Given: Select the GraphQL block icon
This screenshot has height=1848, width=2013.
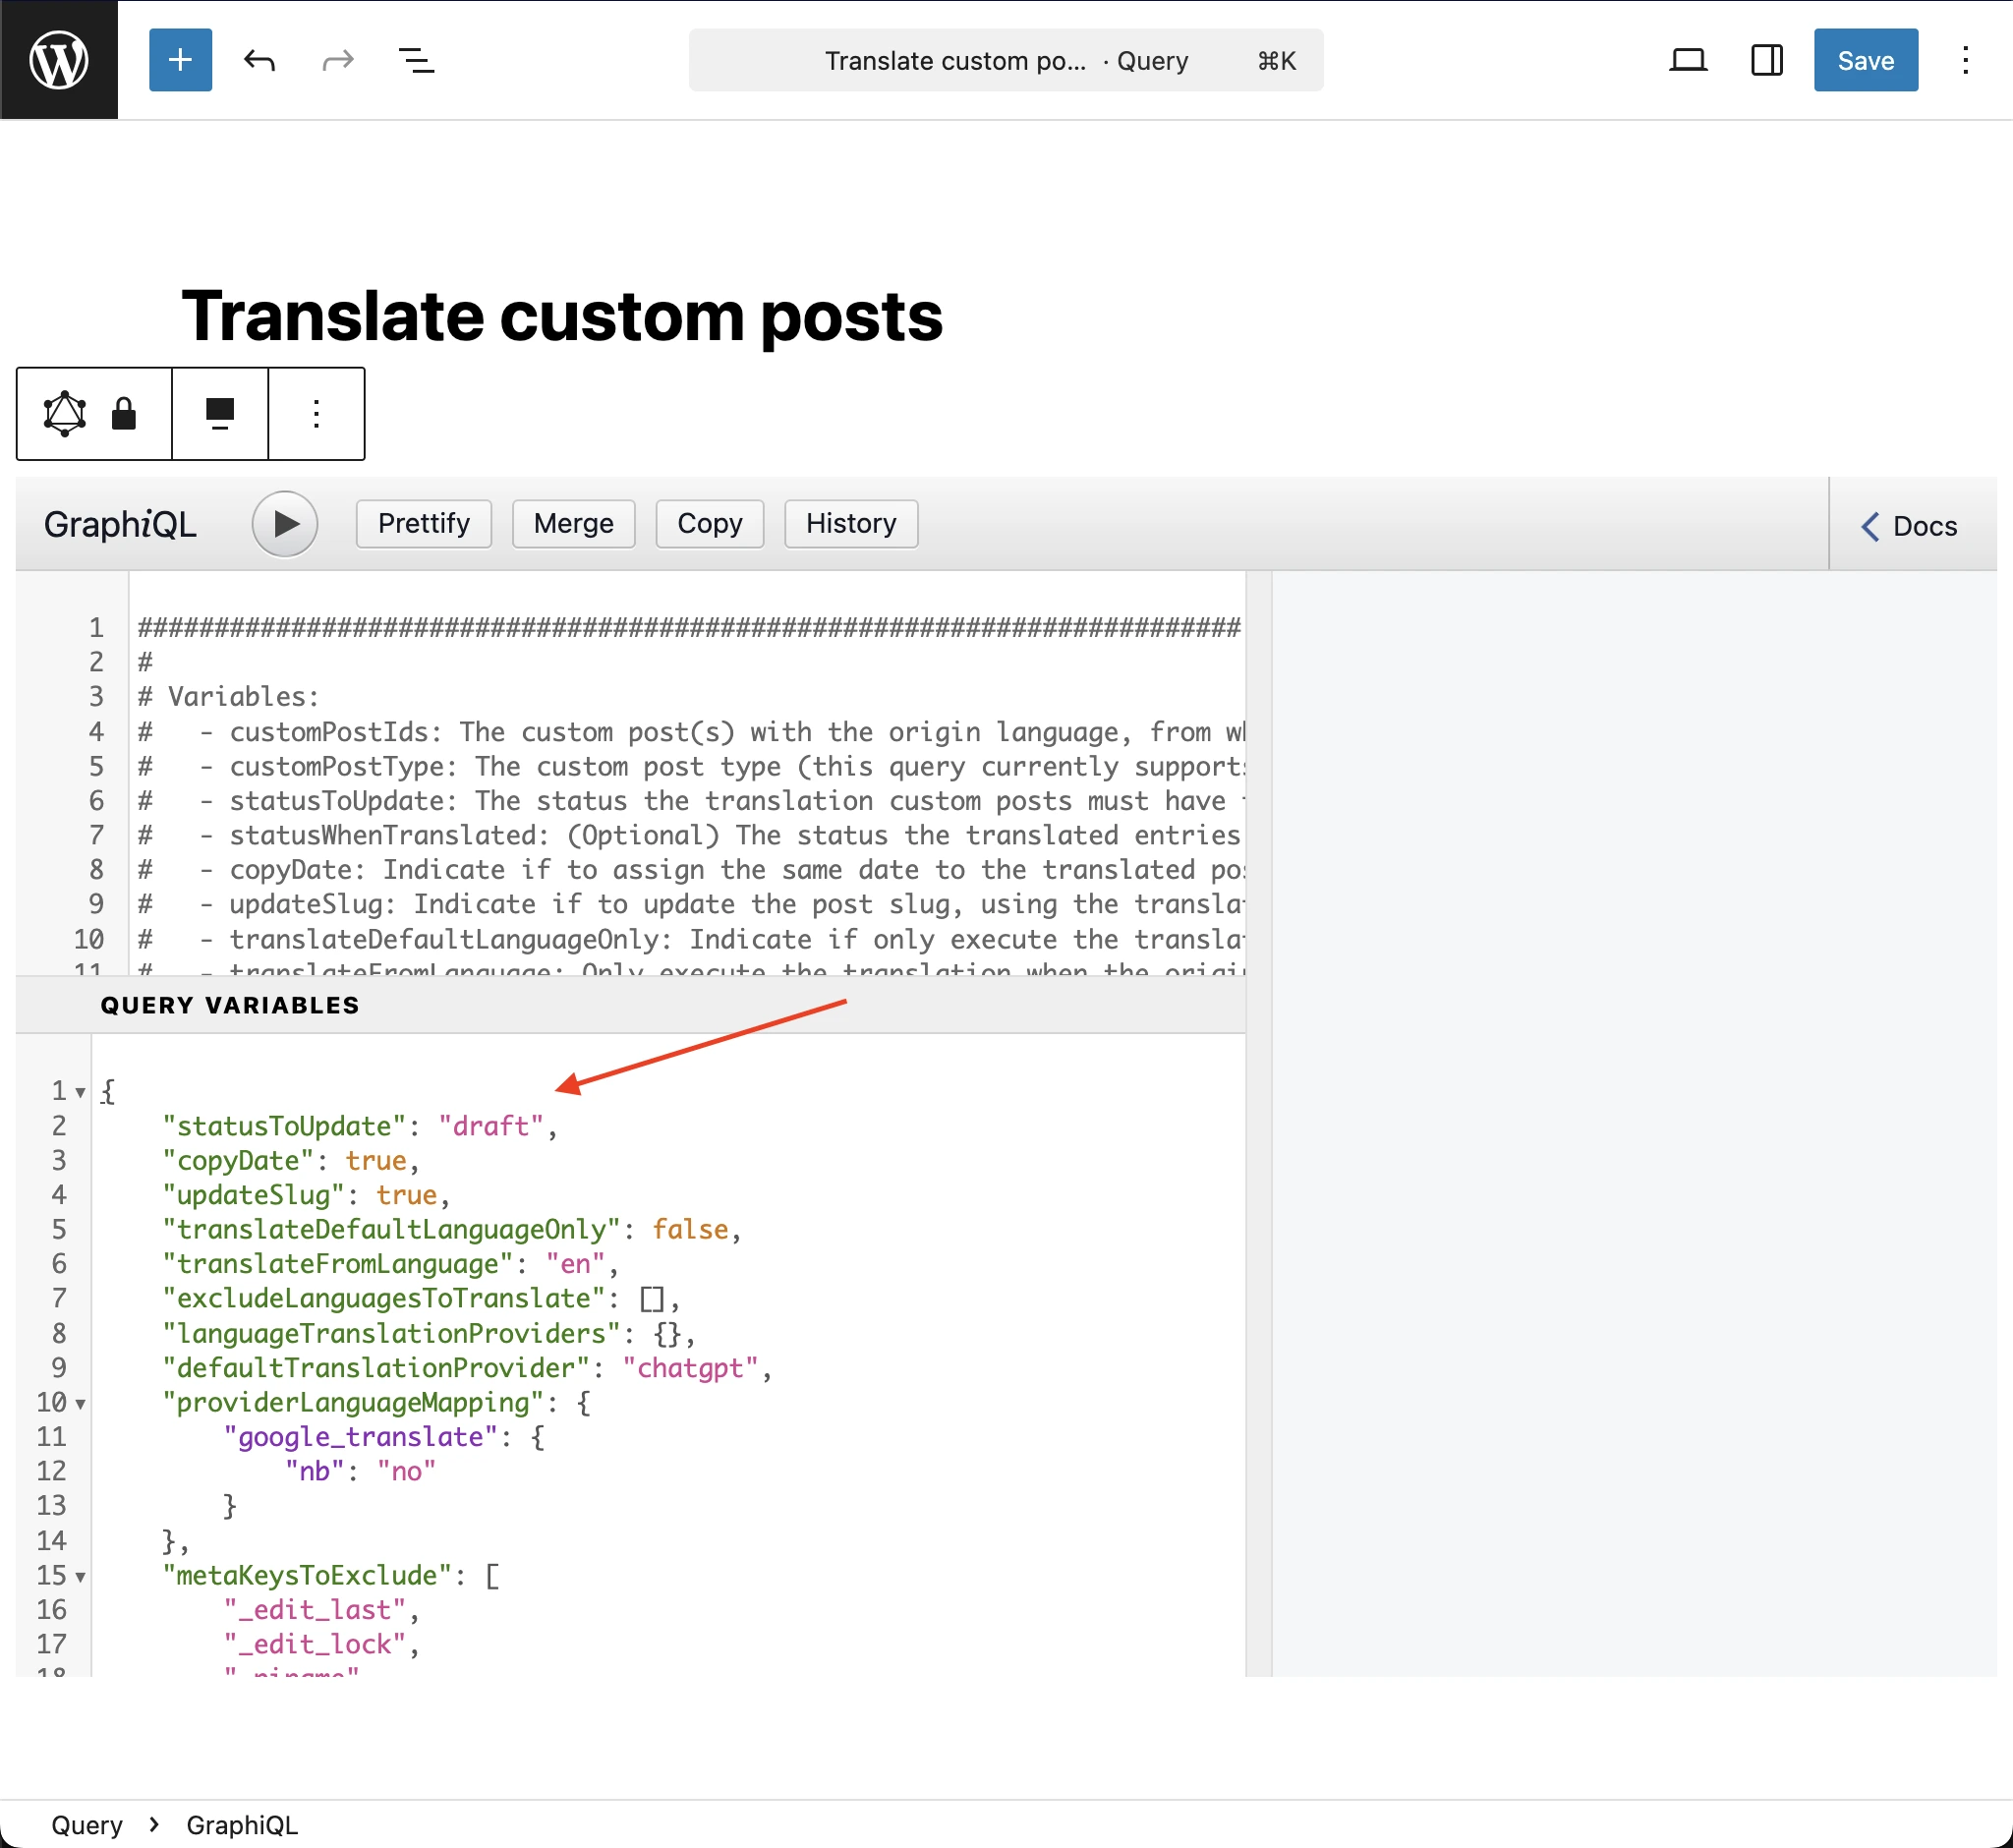Looking at the screenshot, I should coord(63,413).
